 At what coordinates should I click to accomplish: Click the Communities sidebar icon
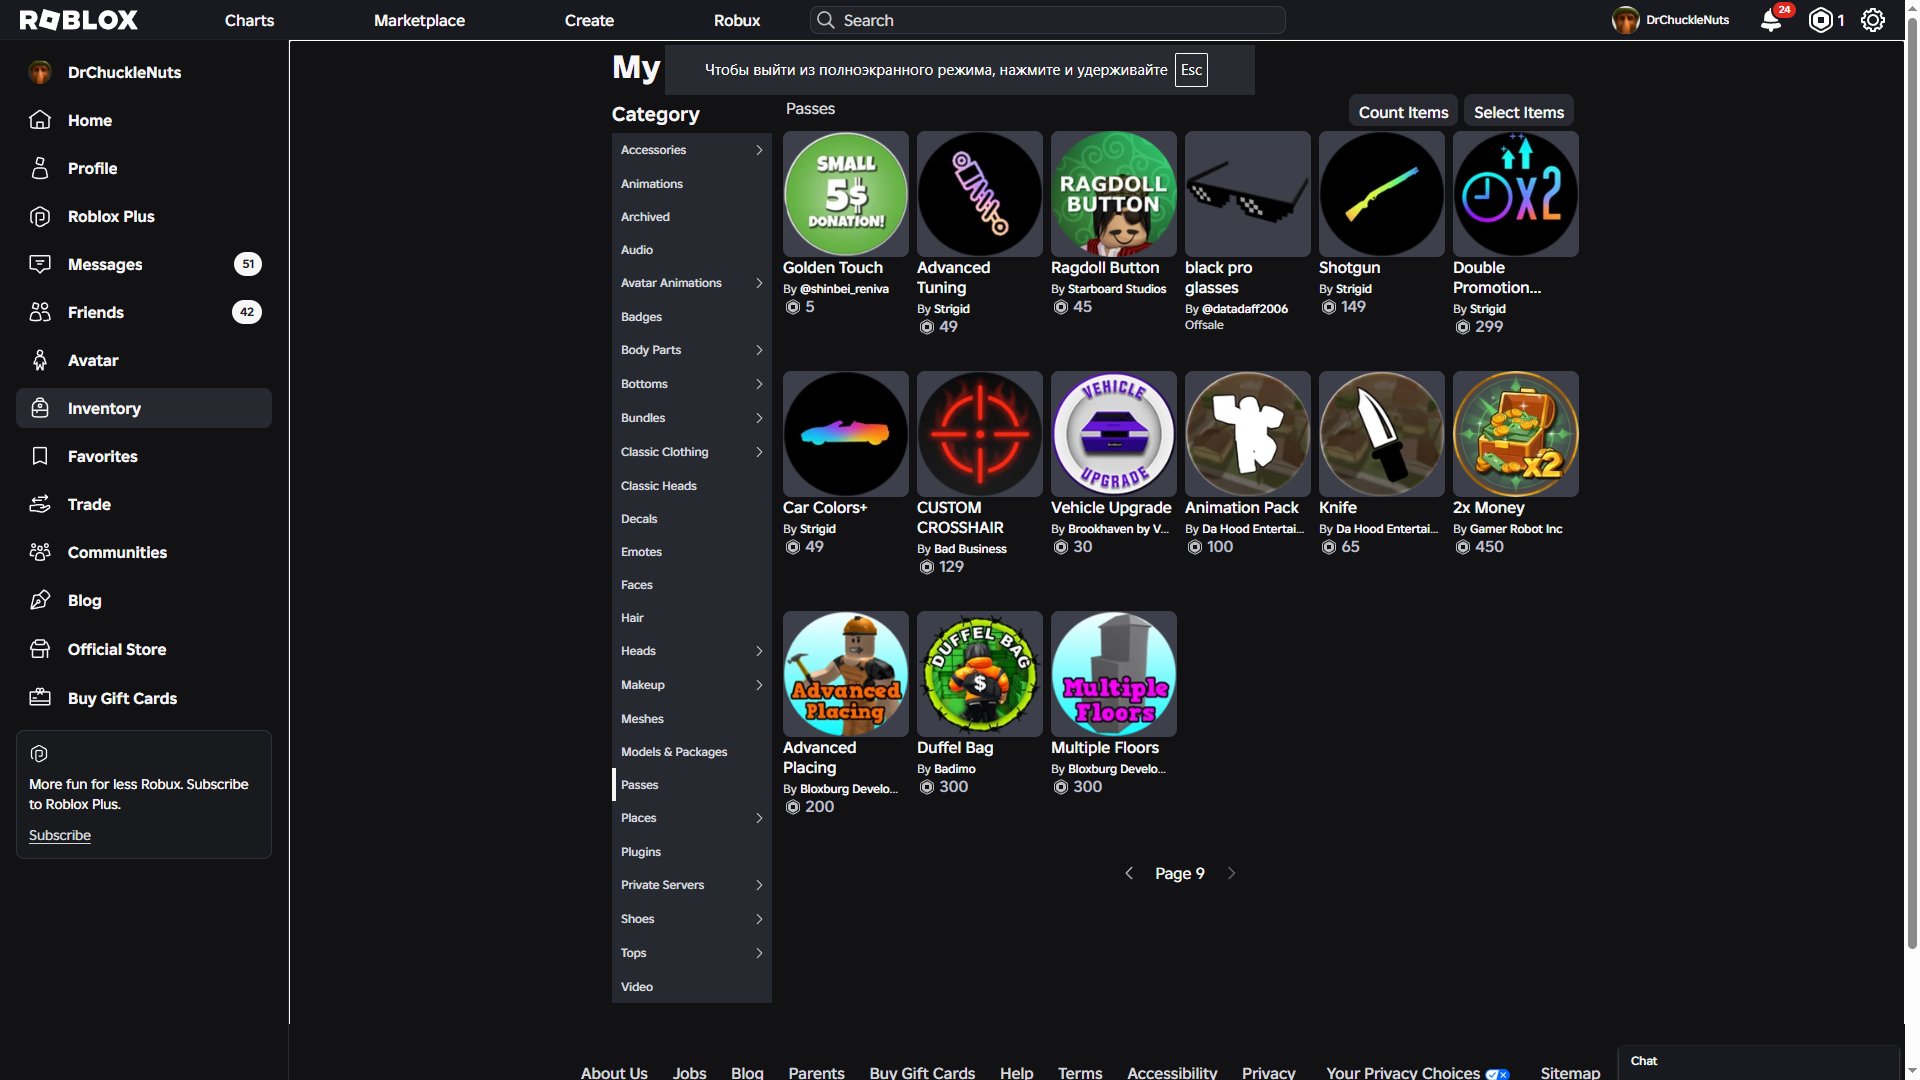click(x=40, y=552)
